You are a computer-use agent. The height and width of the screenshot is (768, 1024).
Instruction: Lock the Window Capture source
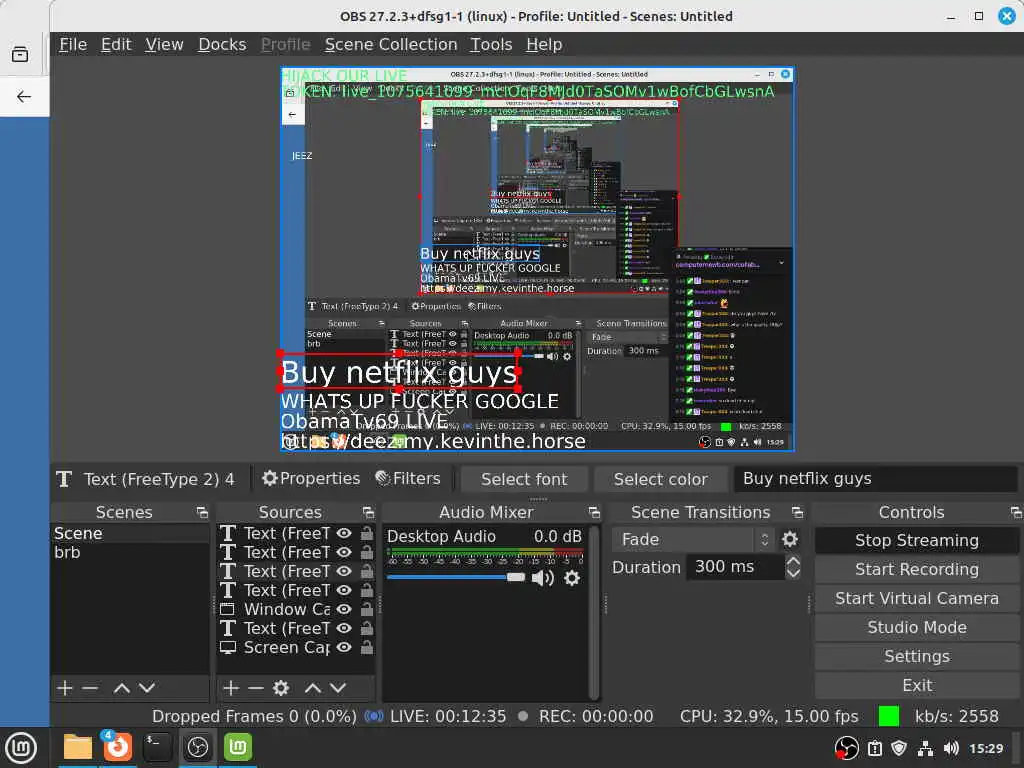367,609
